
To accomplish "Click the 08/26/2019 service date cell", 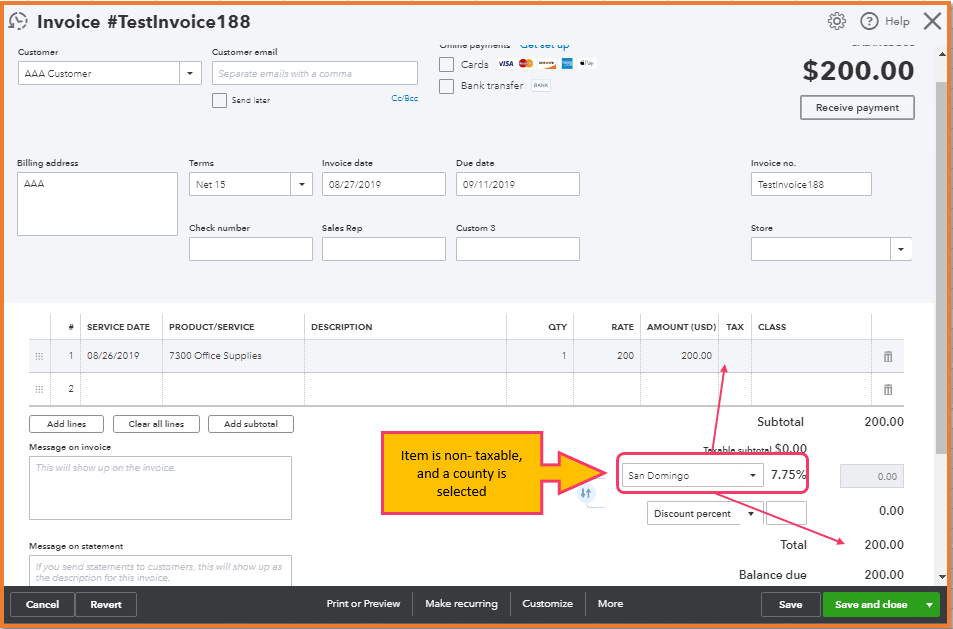I will tap(122, 356).
